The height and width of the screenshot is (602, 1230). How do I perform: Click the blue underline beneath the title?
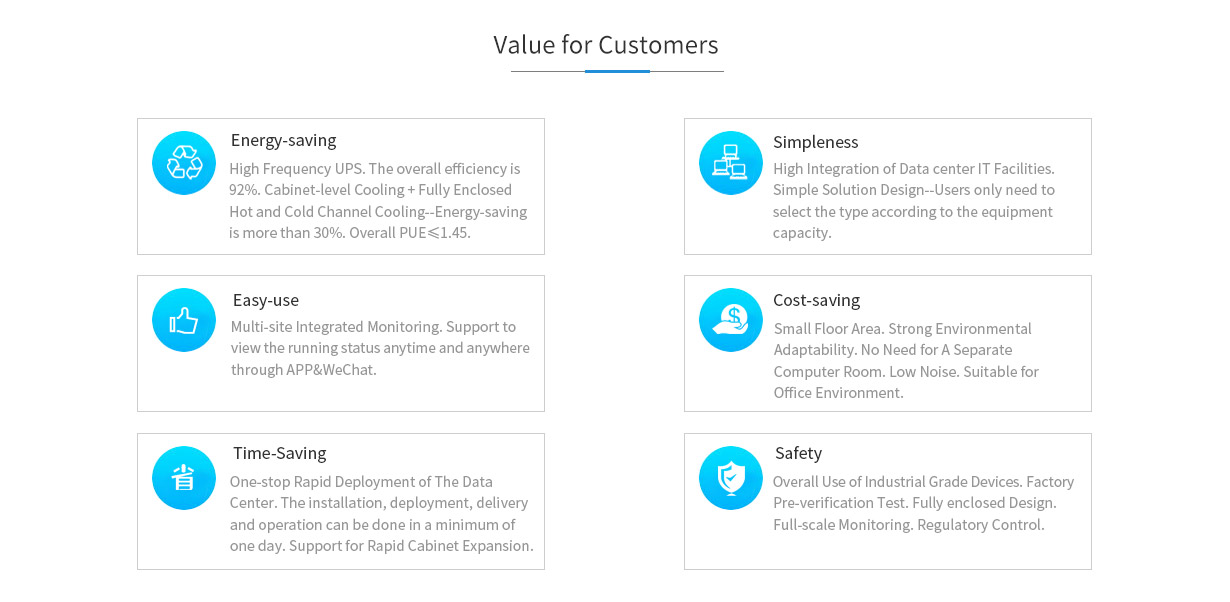coord(617,72)
